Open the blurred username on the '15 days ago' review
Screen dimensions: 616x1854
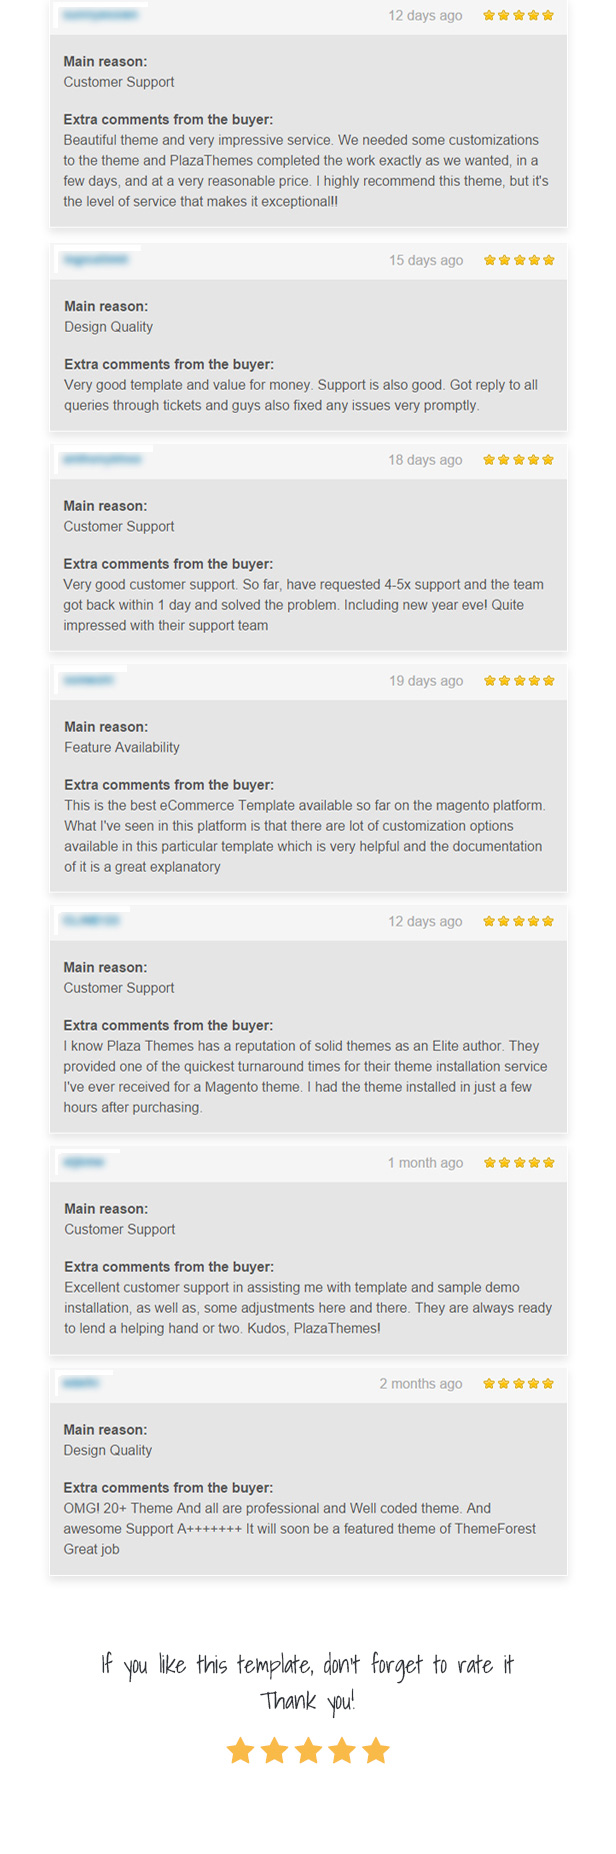point(96,260)
